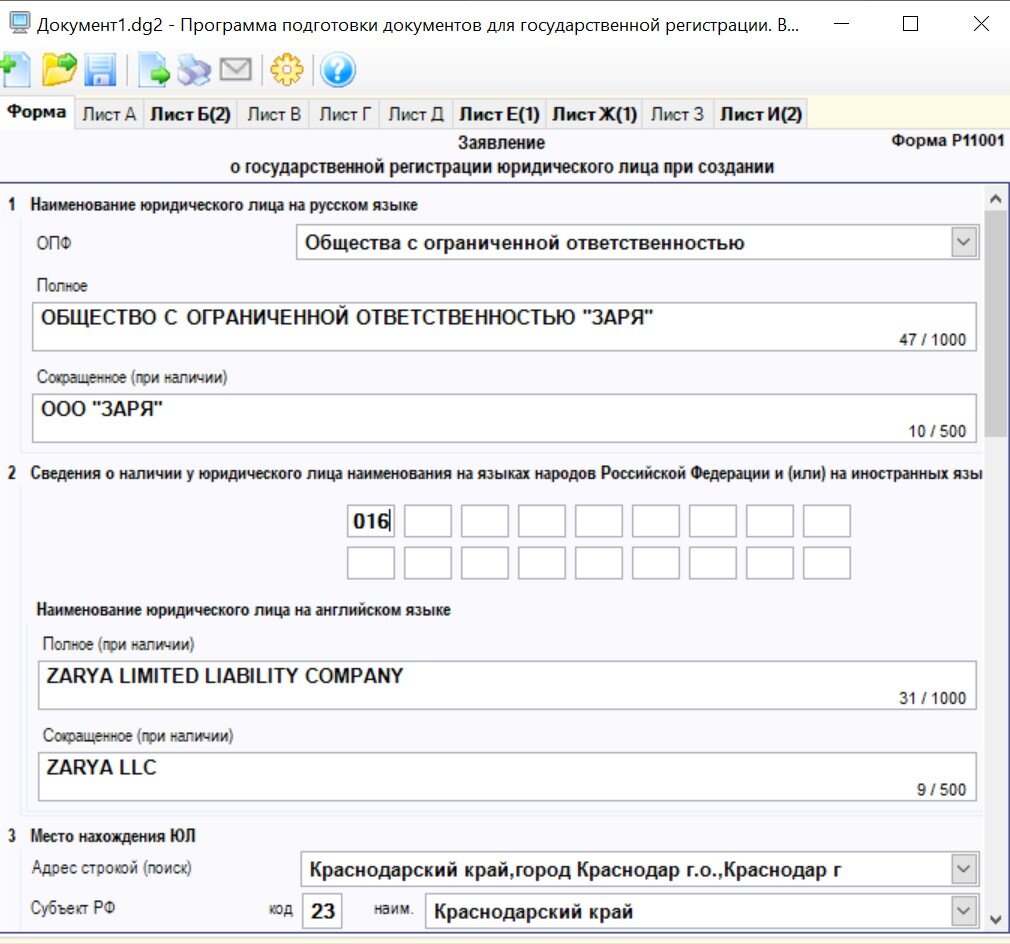Screen dimensions: 1010x944
Task: Click heading Наименование юридического лица на русском языке
Action: click(x=224, y=205)
